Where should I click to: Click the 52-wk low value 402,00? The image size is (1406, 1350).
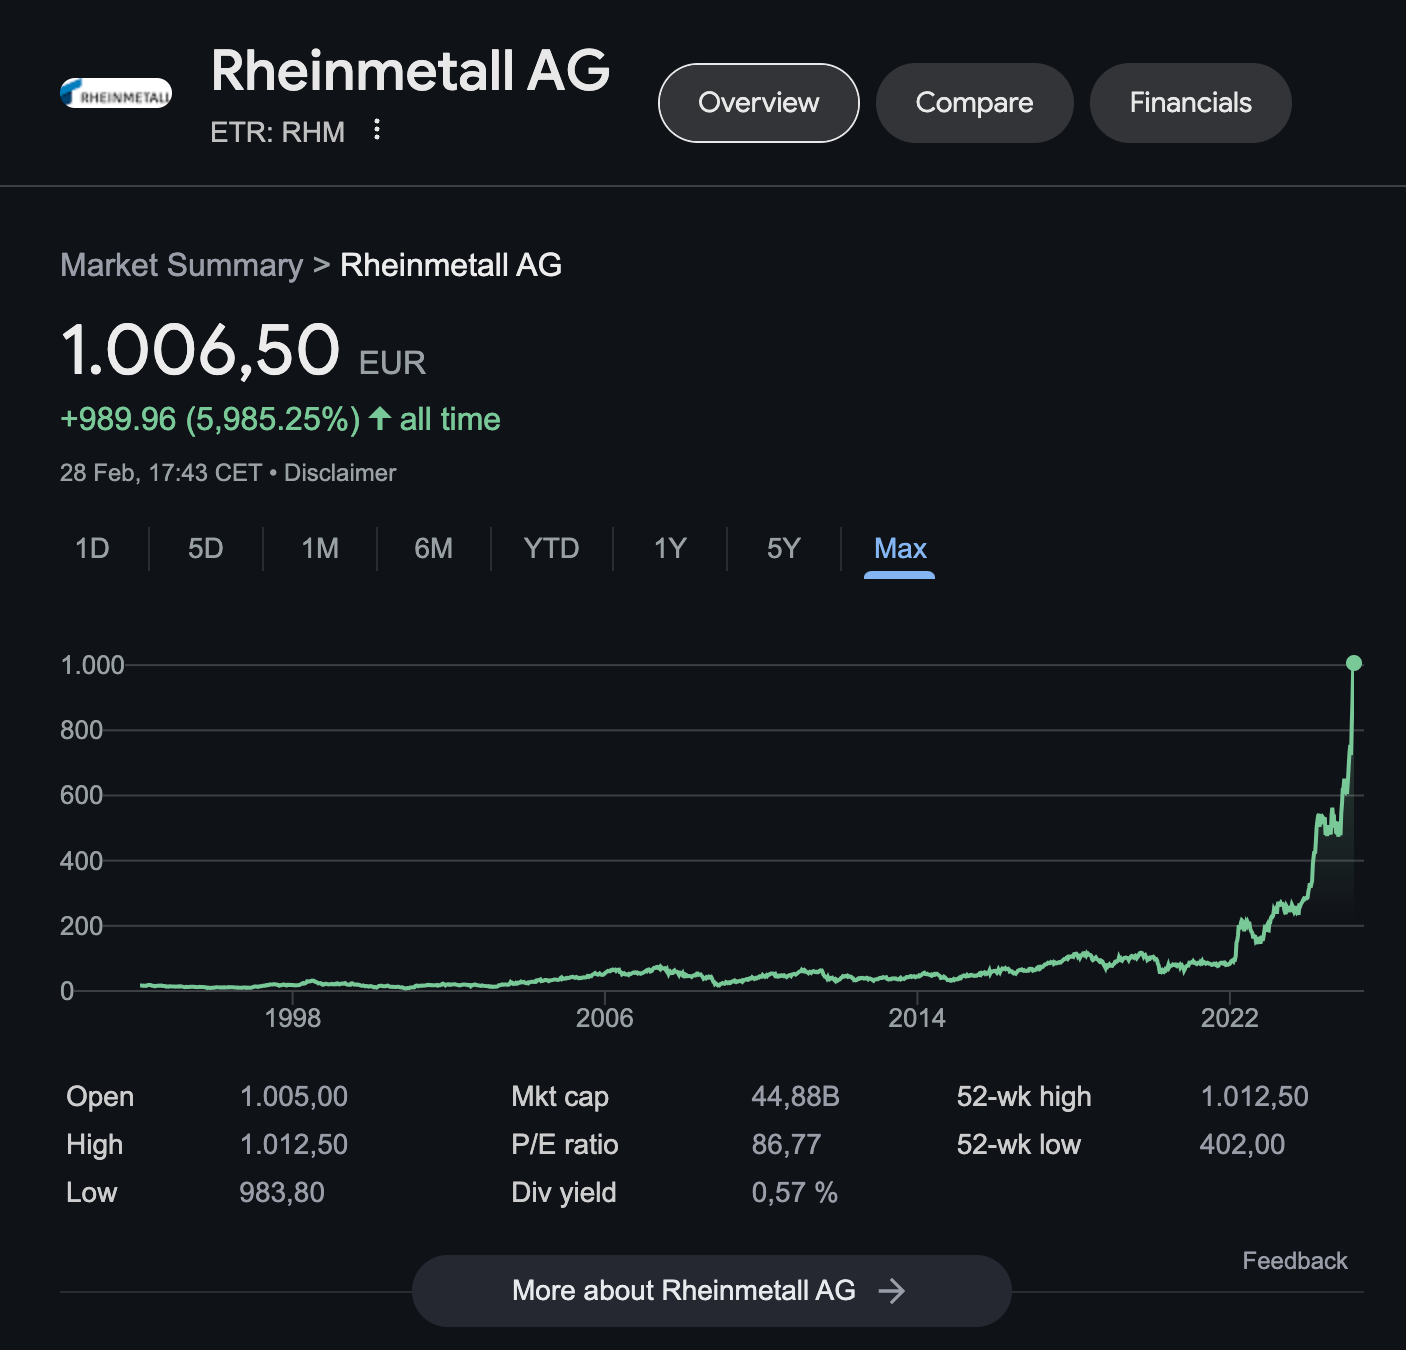(1242, 1145)
